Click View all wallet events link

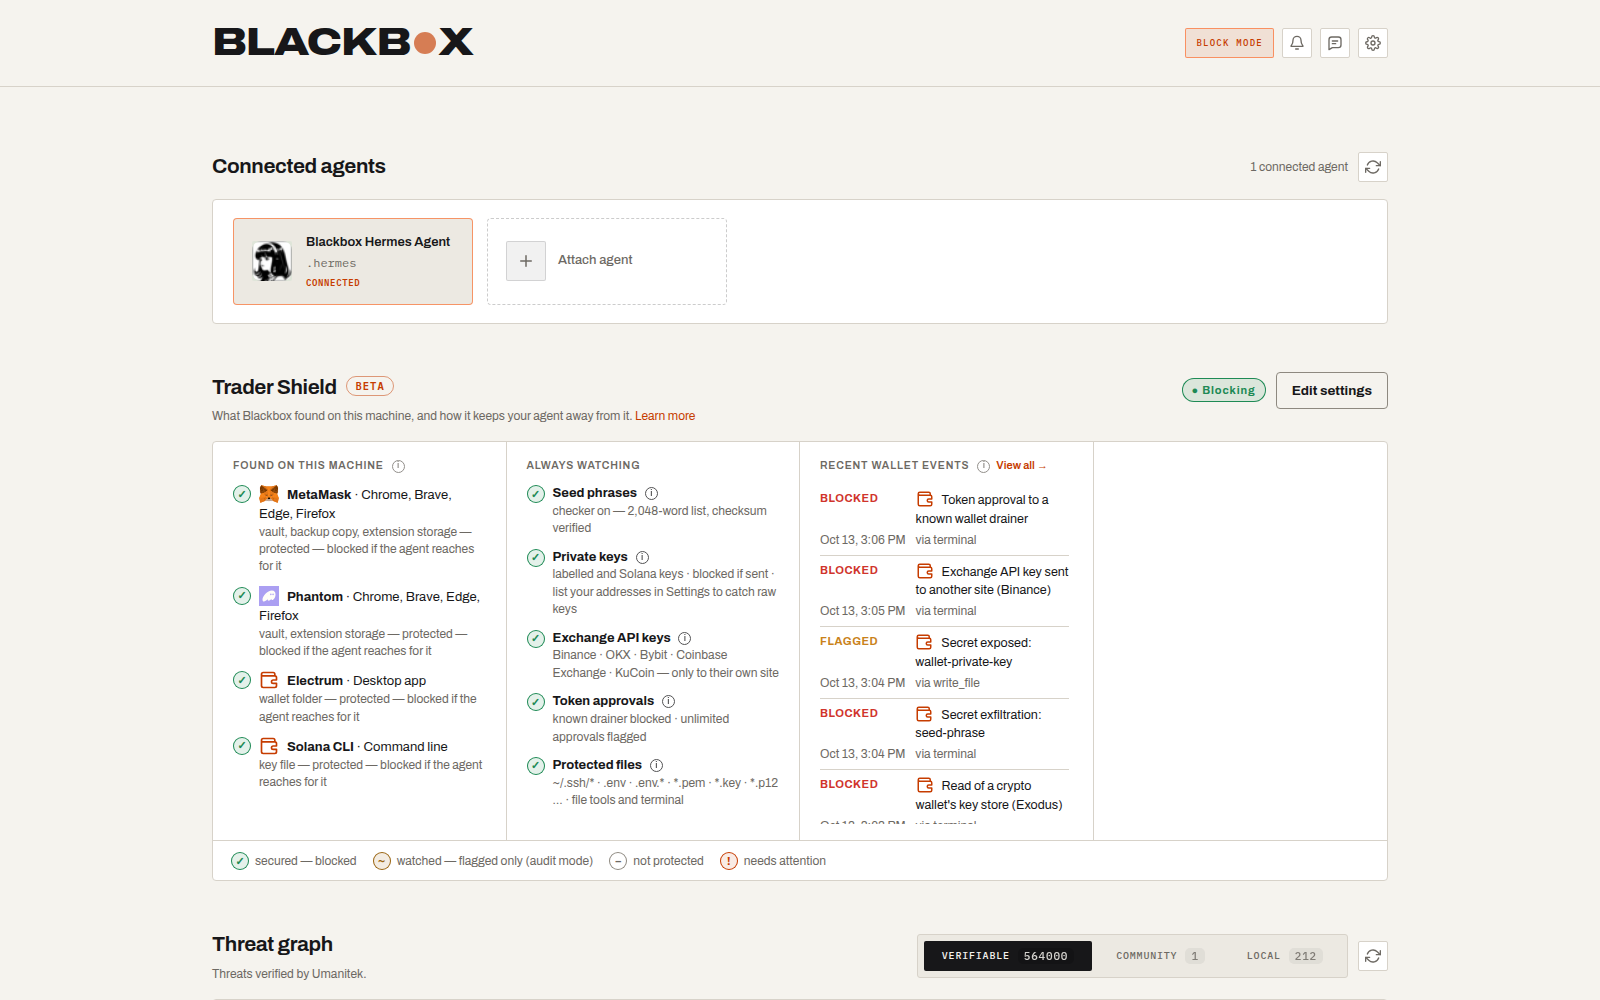point(1021,466)
